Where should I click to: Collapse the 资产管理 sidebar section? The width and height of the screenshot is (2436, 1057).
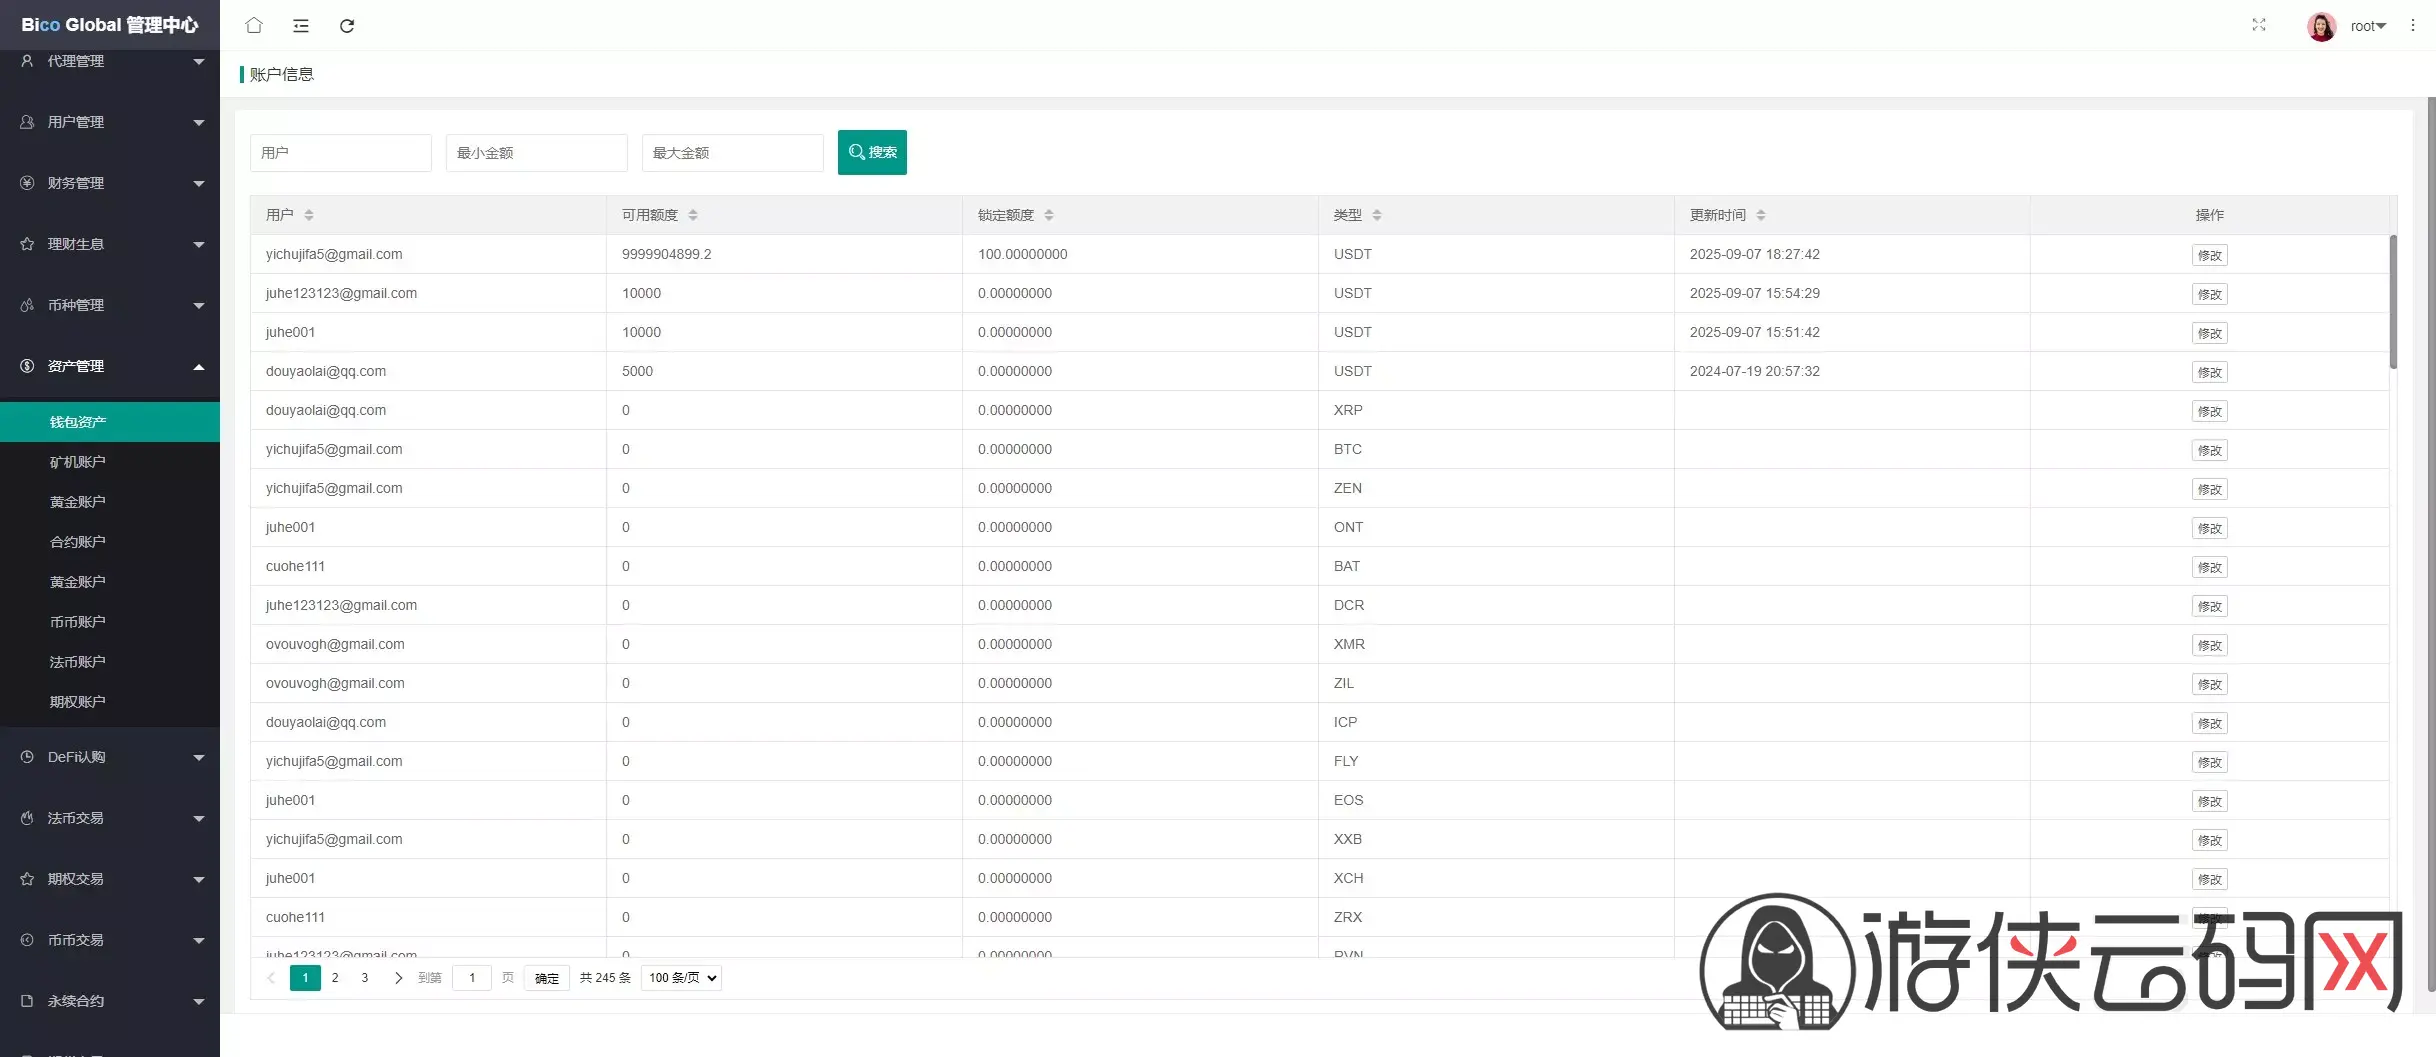click(x=110, y=366)
